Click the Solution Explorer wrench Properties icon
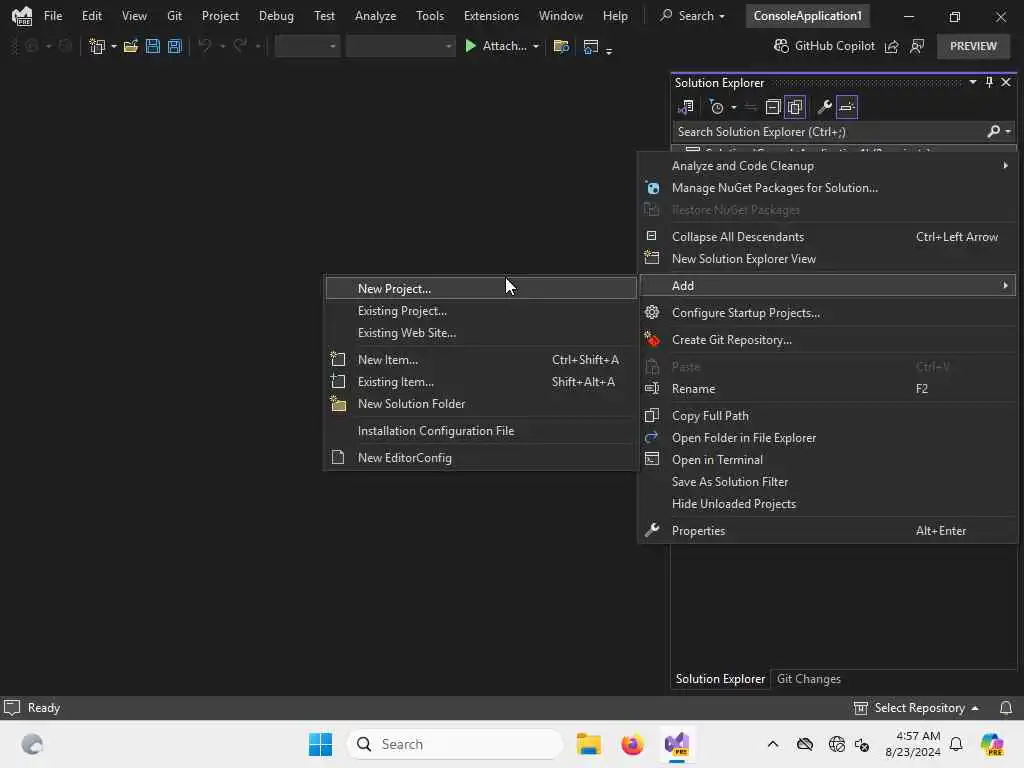 tap(824, 107)
